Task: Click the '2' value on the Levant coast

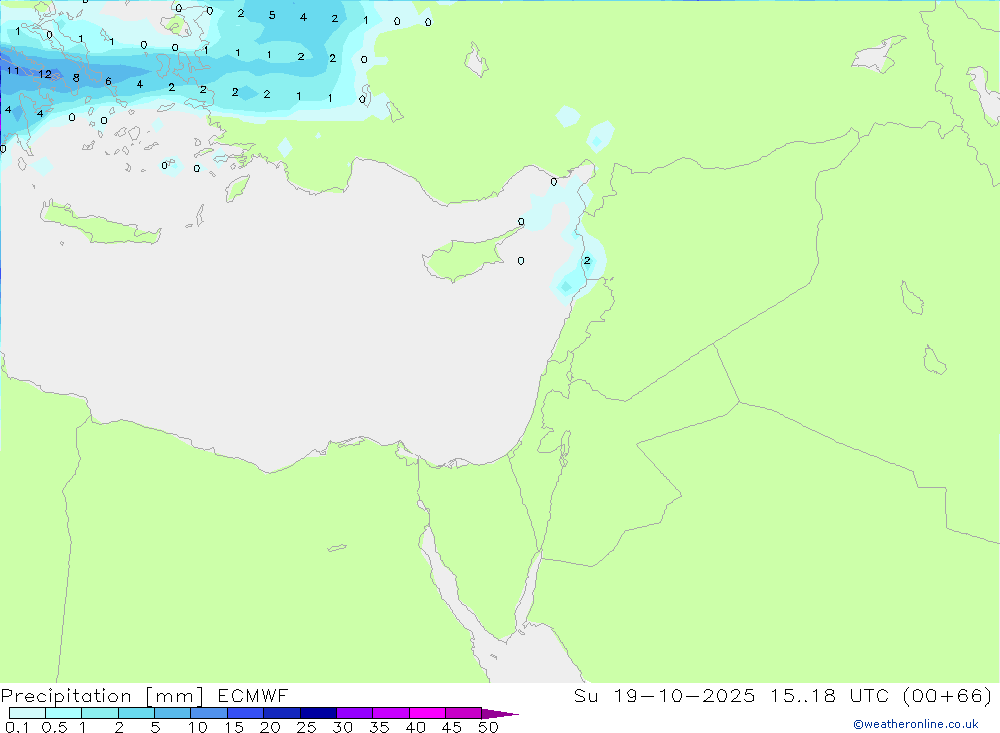Action: (x=587, y=260)
